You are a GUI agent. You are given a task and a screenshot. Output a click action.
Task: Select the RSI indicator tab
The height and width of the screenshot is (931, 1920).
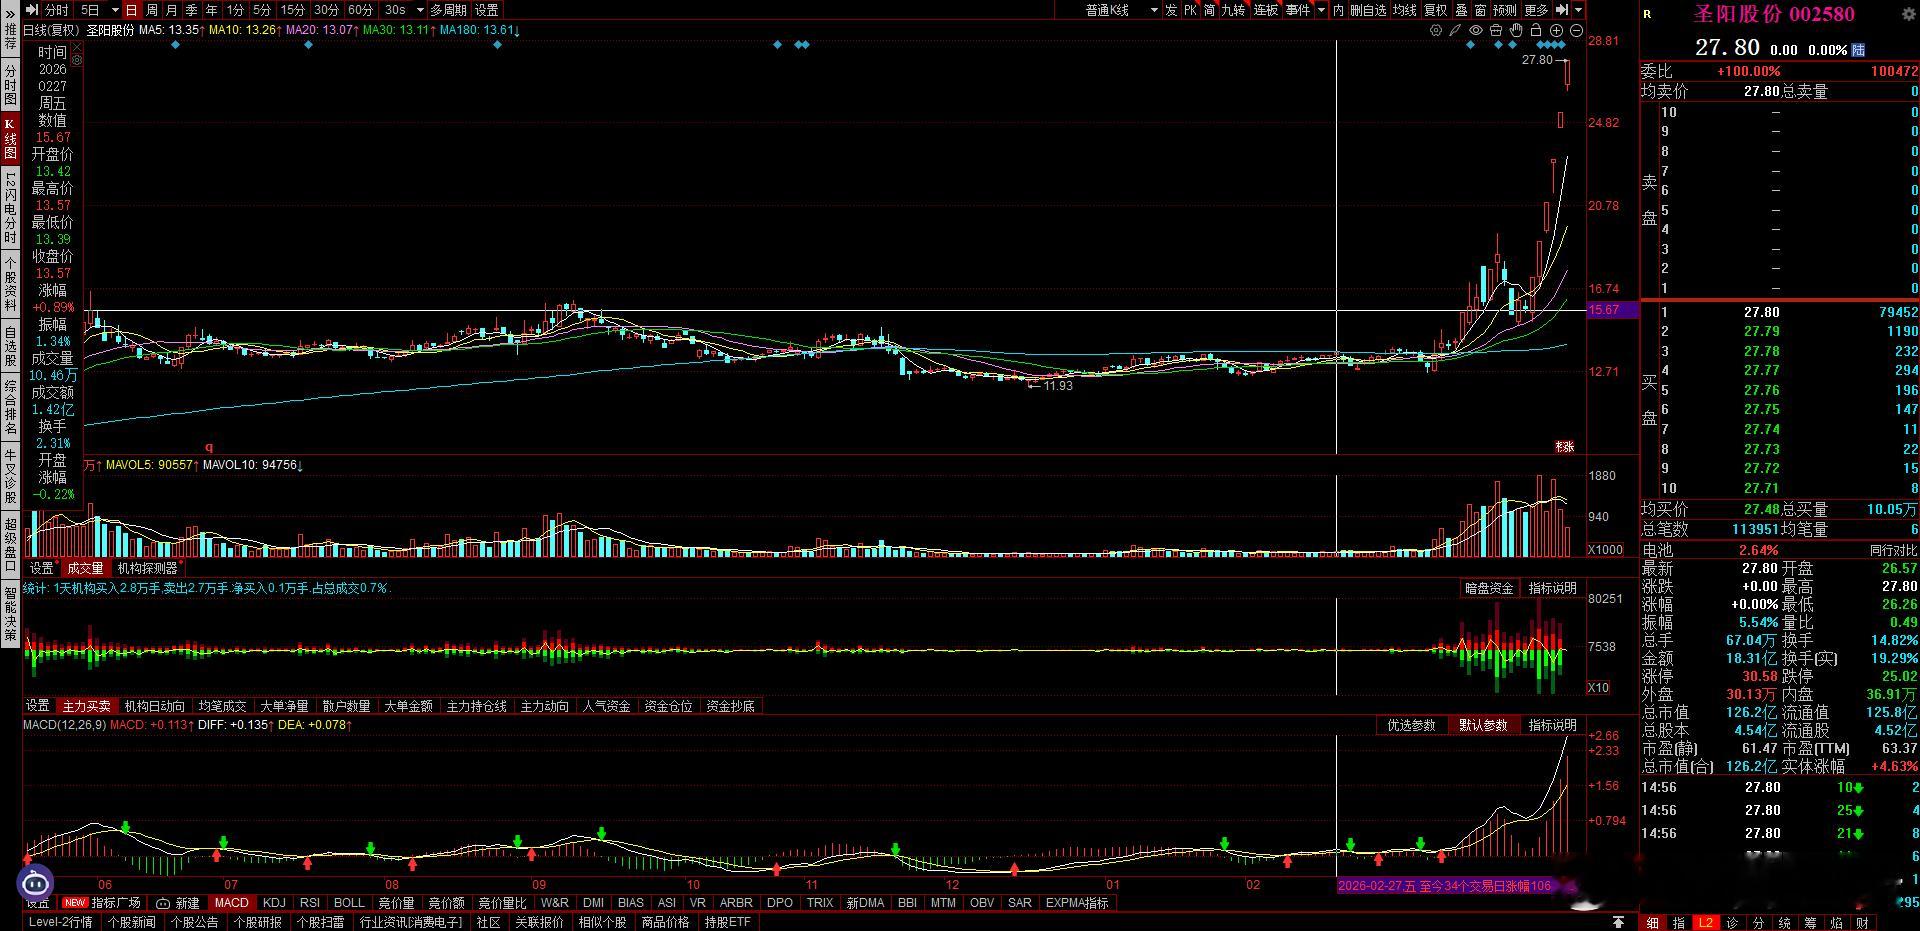click(310, 903)
